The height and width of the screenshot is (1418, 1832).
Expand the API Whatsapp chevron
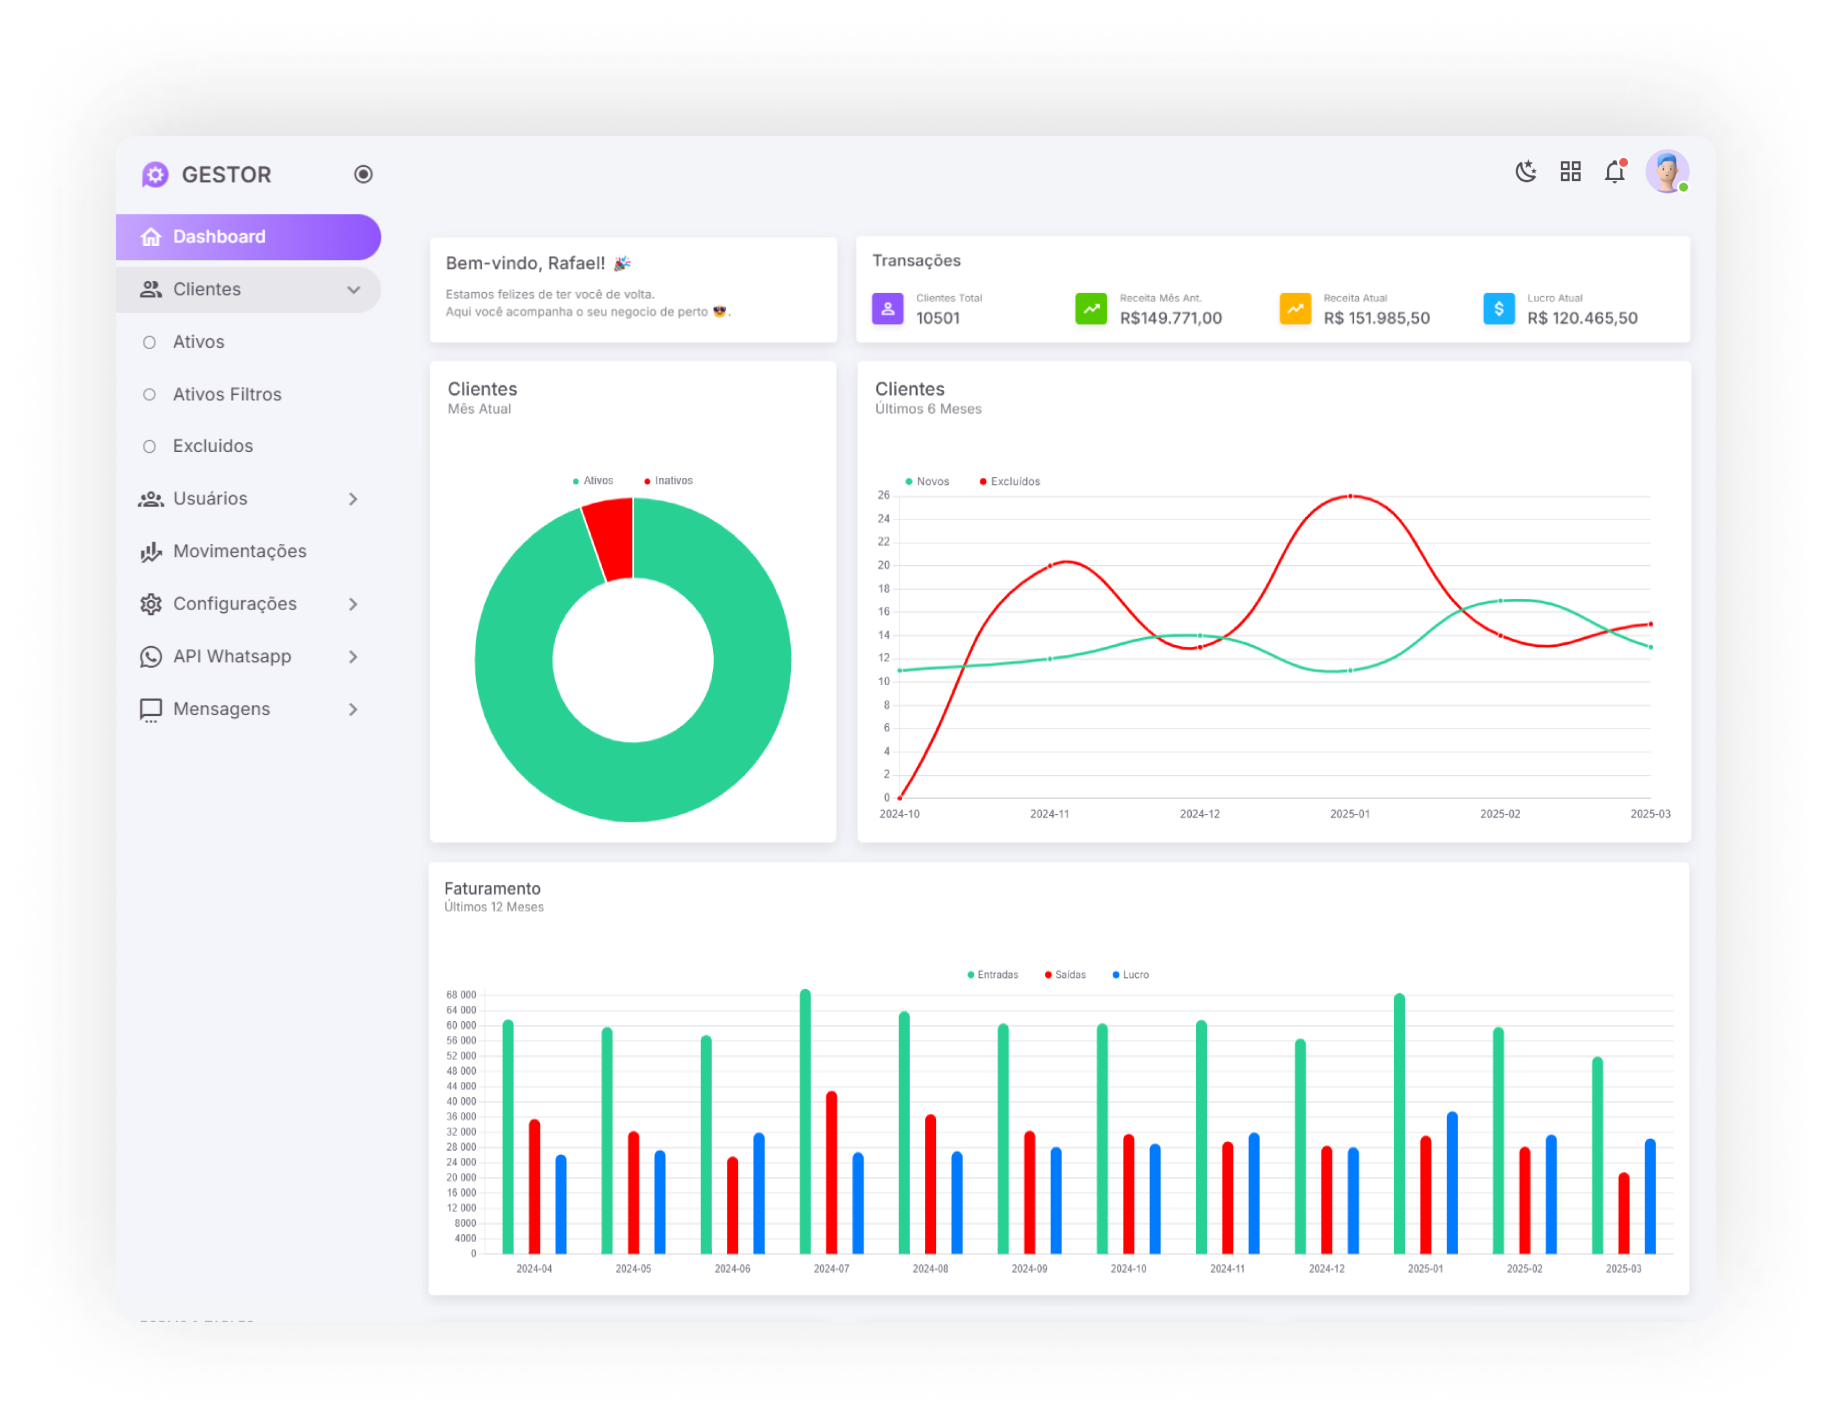tap(353, 657)
